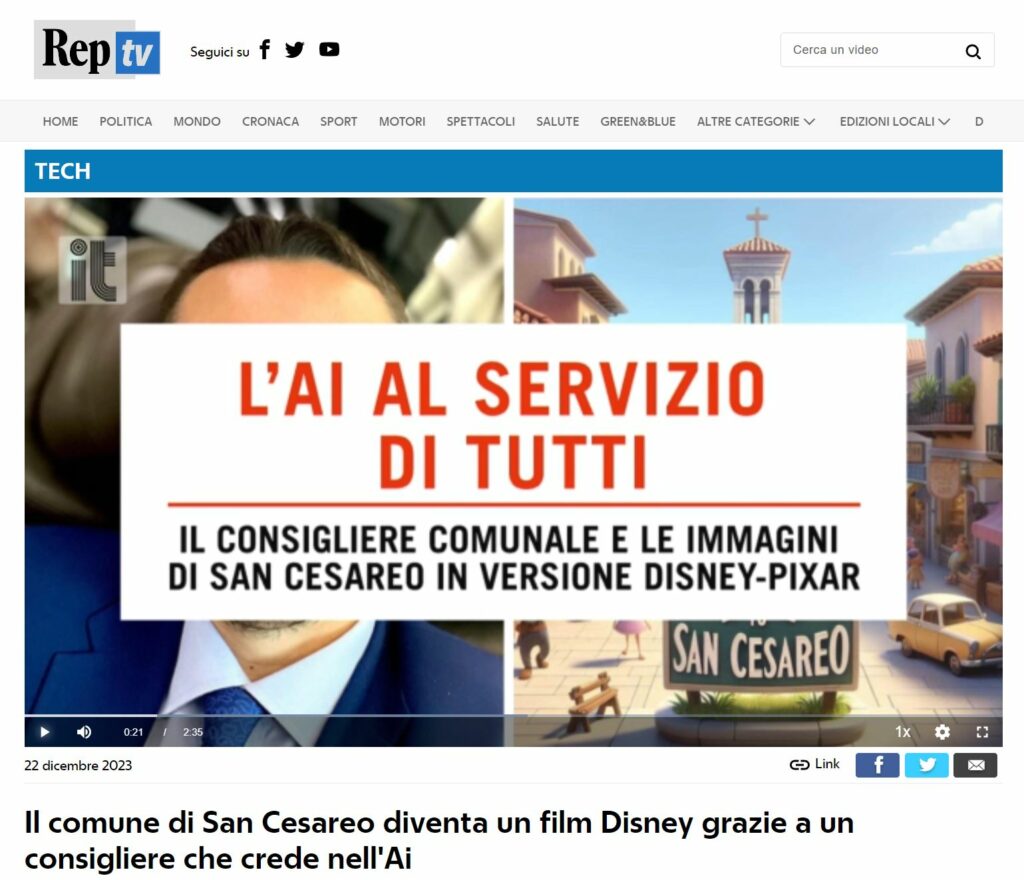Visit the Facebook page in header
The width and height of the screenshot is (1024, 880).
tap(264, 50)
